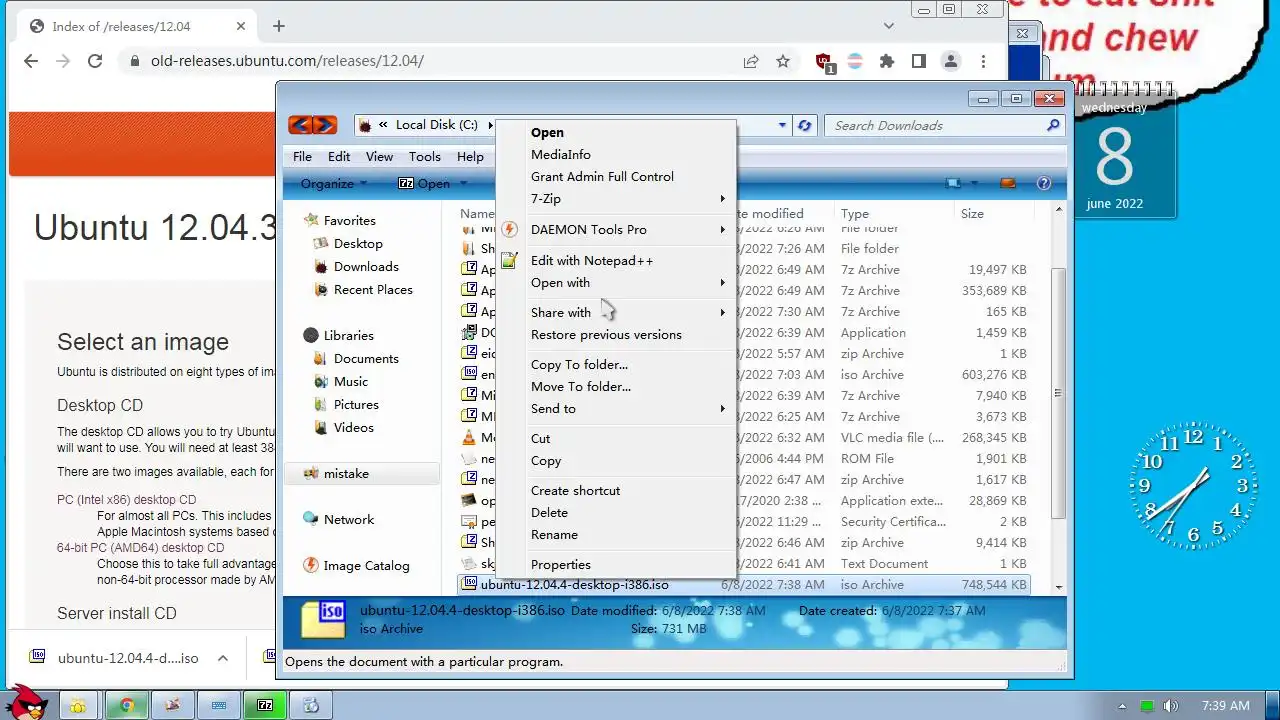Viewport: 1280px width, 720px height.
Task: Select Downloads in the Favorites tree
Action: click(366, 266)
